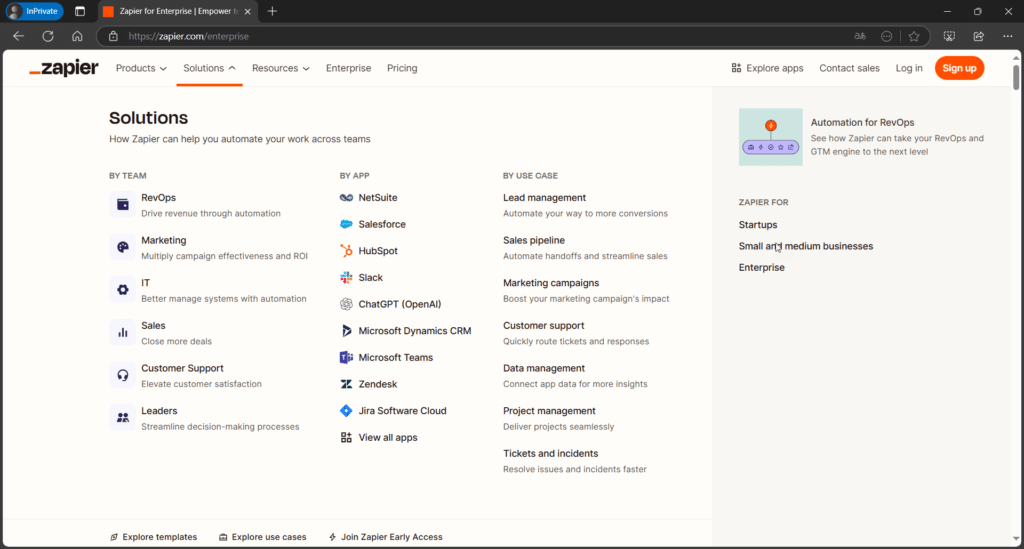Click the Zendesk app icon

coord(346,384)
